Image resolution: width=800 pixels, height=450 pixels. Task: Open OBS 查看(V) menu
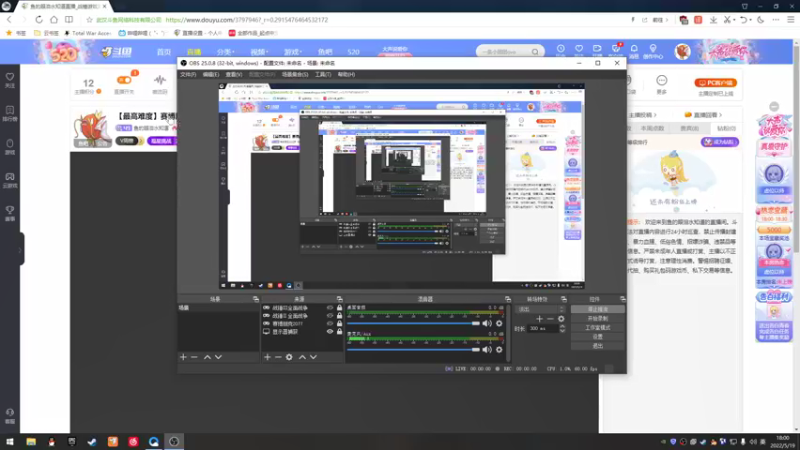234,74
